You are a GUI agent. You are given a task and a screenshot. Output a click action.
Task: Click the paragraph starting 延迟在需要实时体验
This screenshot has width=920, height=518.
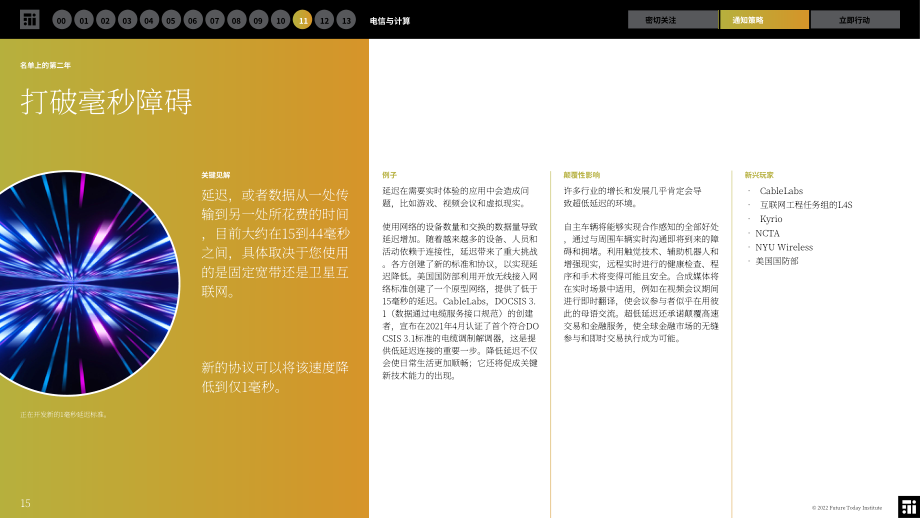(x=456, y=197)
